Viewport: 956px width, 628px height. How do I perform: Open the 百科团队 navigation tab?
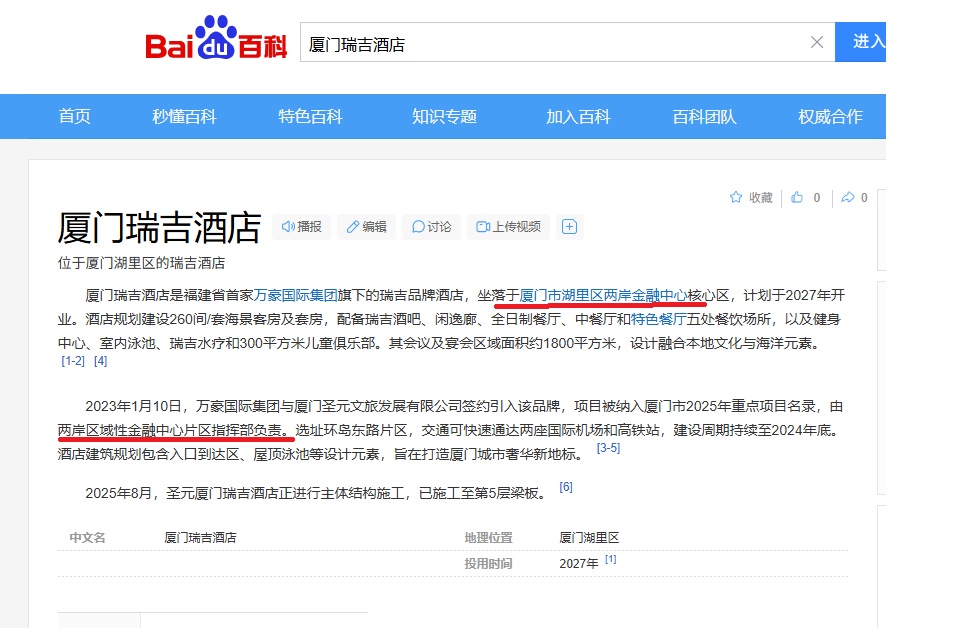click(x=704, y=116)
